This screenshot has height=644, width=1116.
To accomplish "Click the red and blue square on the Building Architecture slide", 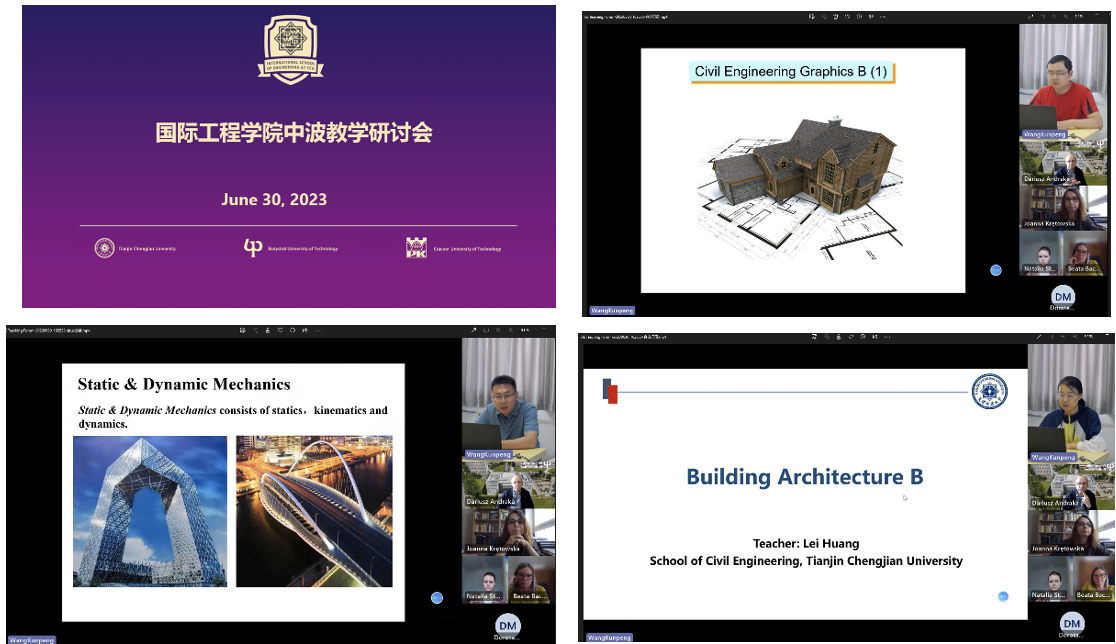I will point(610,392).
